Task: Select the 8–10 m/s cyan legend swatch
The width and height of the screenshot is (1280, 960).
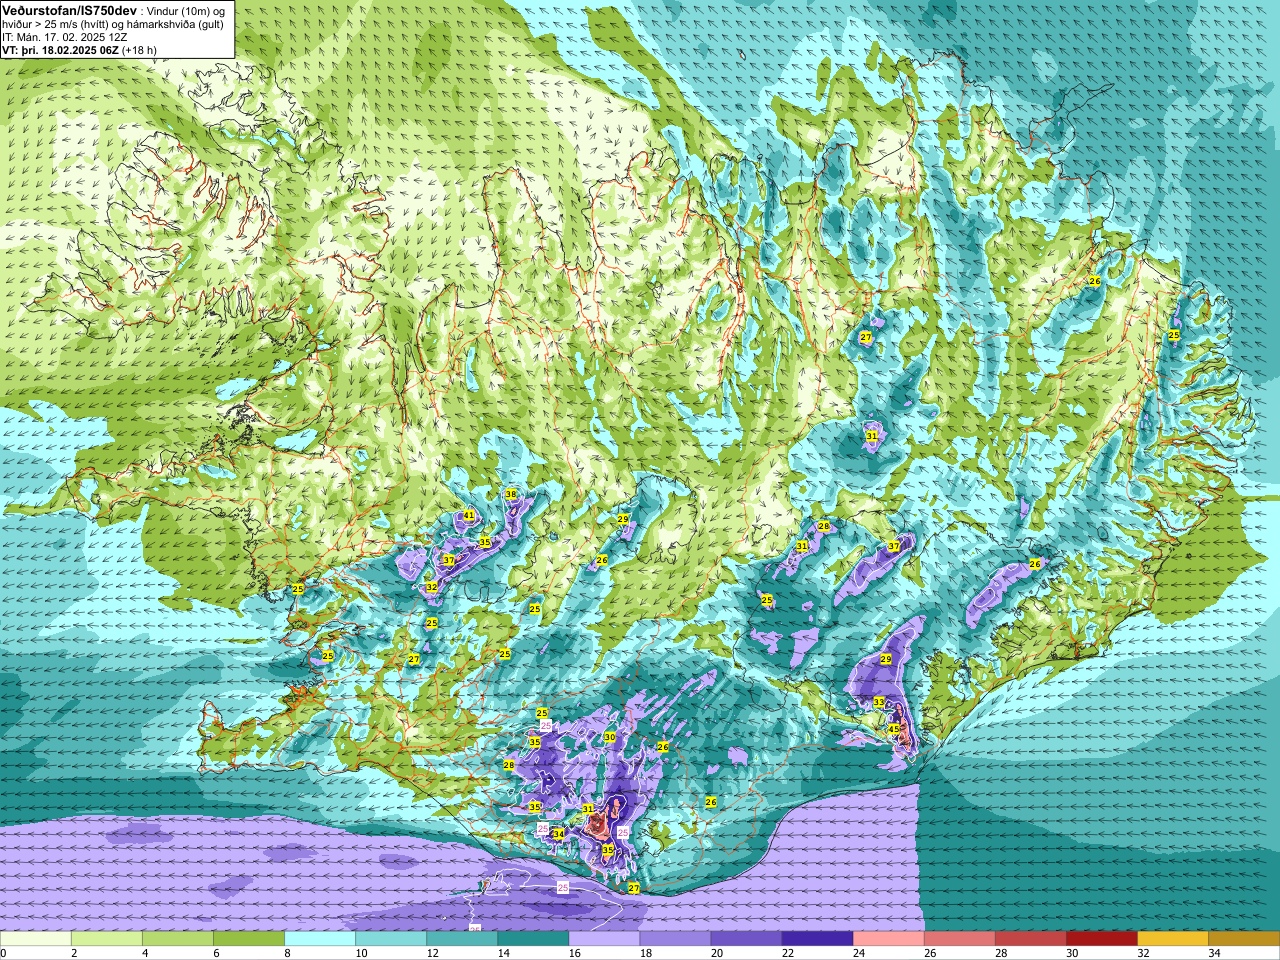Action: pos(320,939)
